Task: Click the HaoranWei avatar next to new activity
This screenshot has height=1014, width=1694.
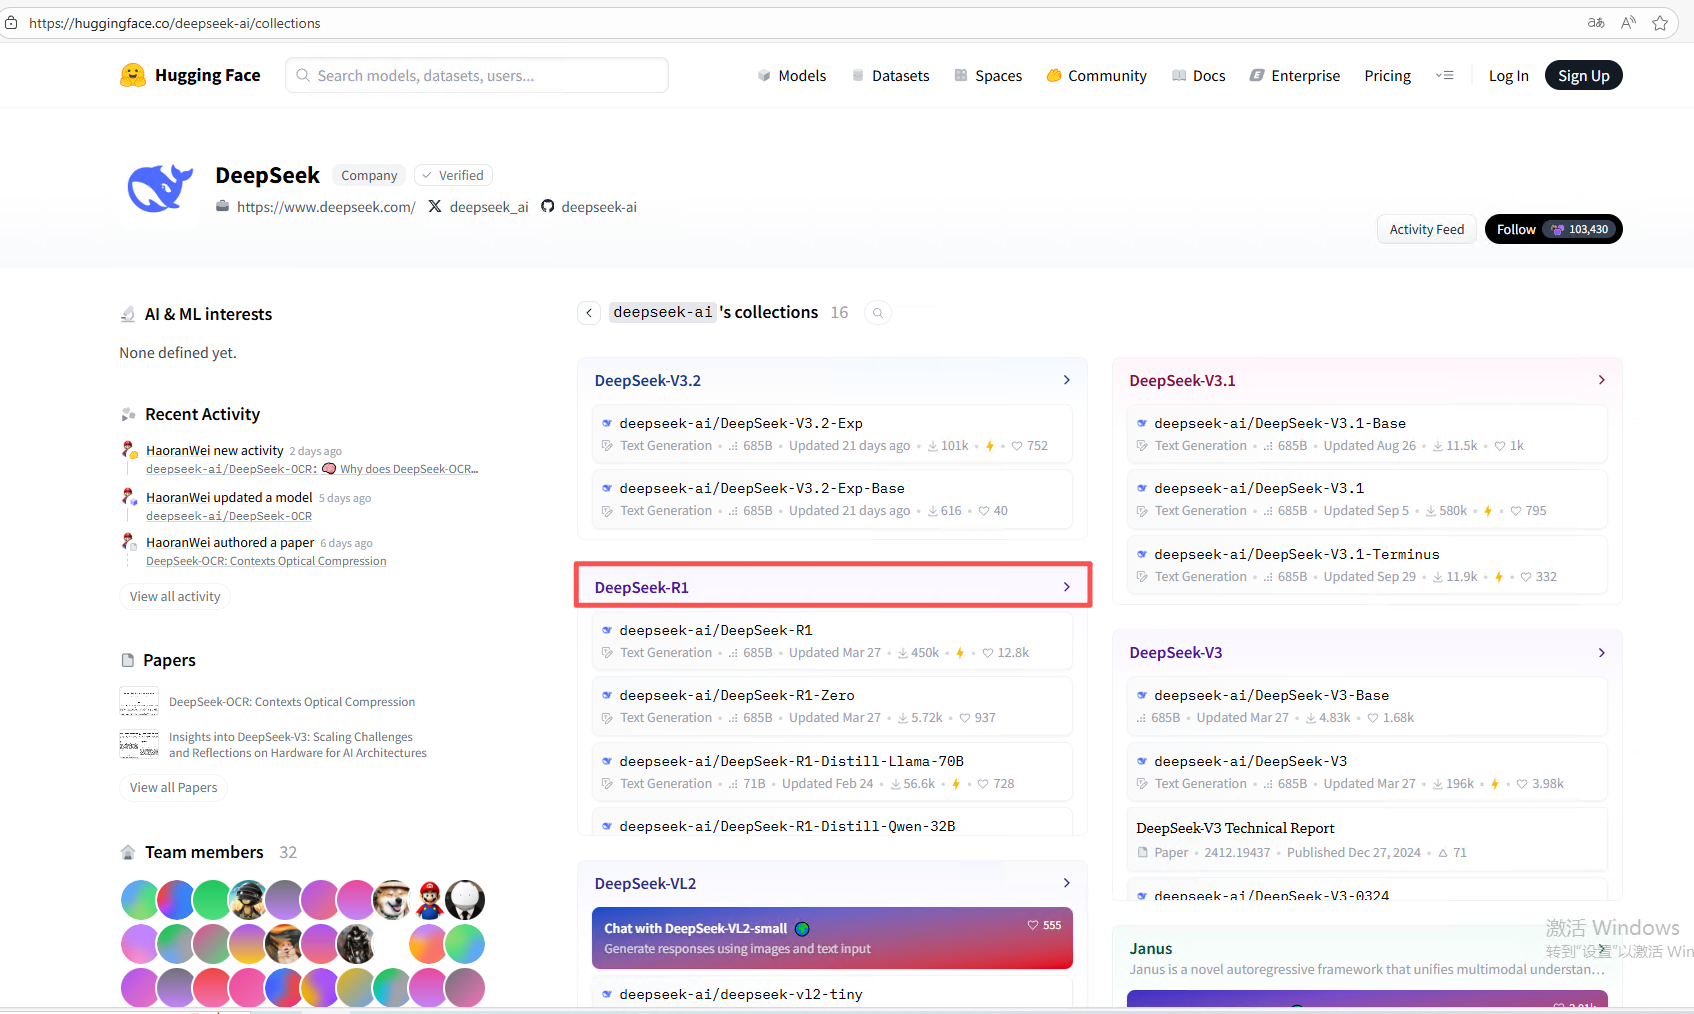Action: tap(129, 451)
